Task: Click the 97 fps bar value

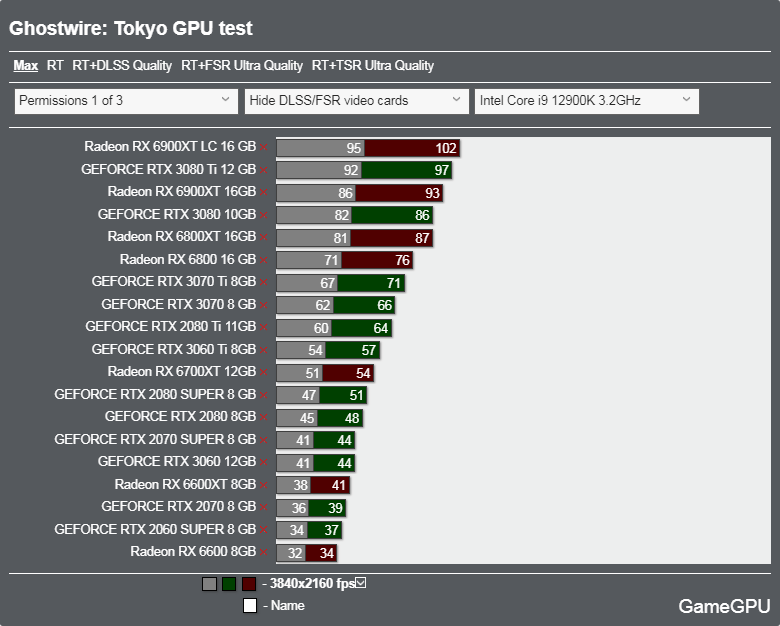Action: 442,171
